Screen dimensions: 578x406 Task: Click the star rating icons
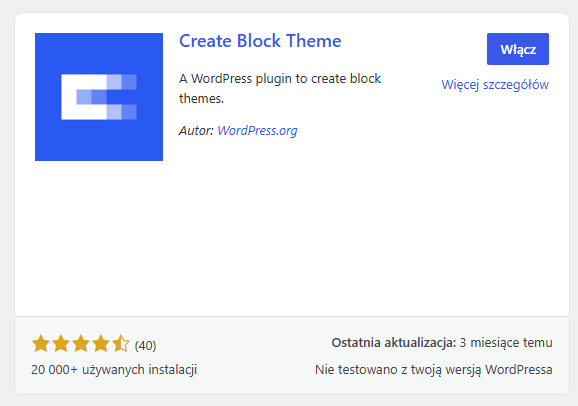click(x=81, y=344)
